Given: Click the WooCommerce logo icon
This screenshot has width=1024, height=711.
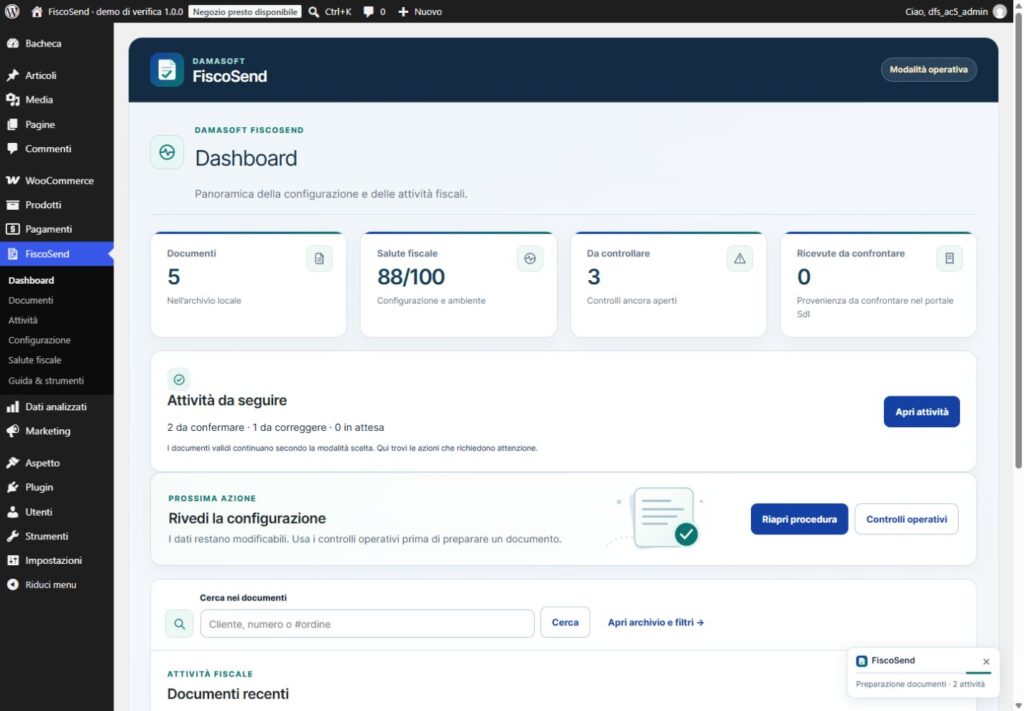Looking at the screenshot, I should tap(12, 180).
